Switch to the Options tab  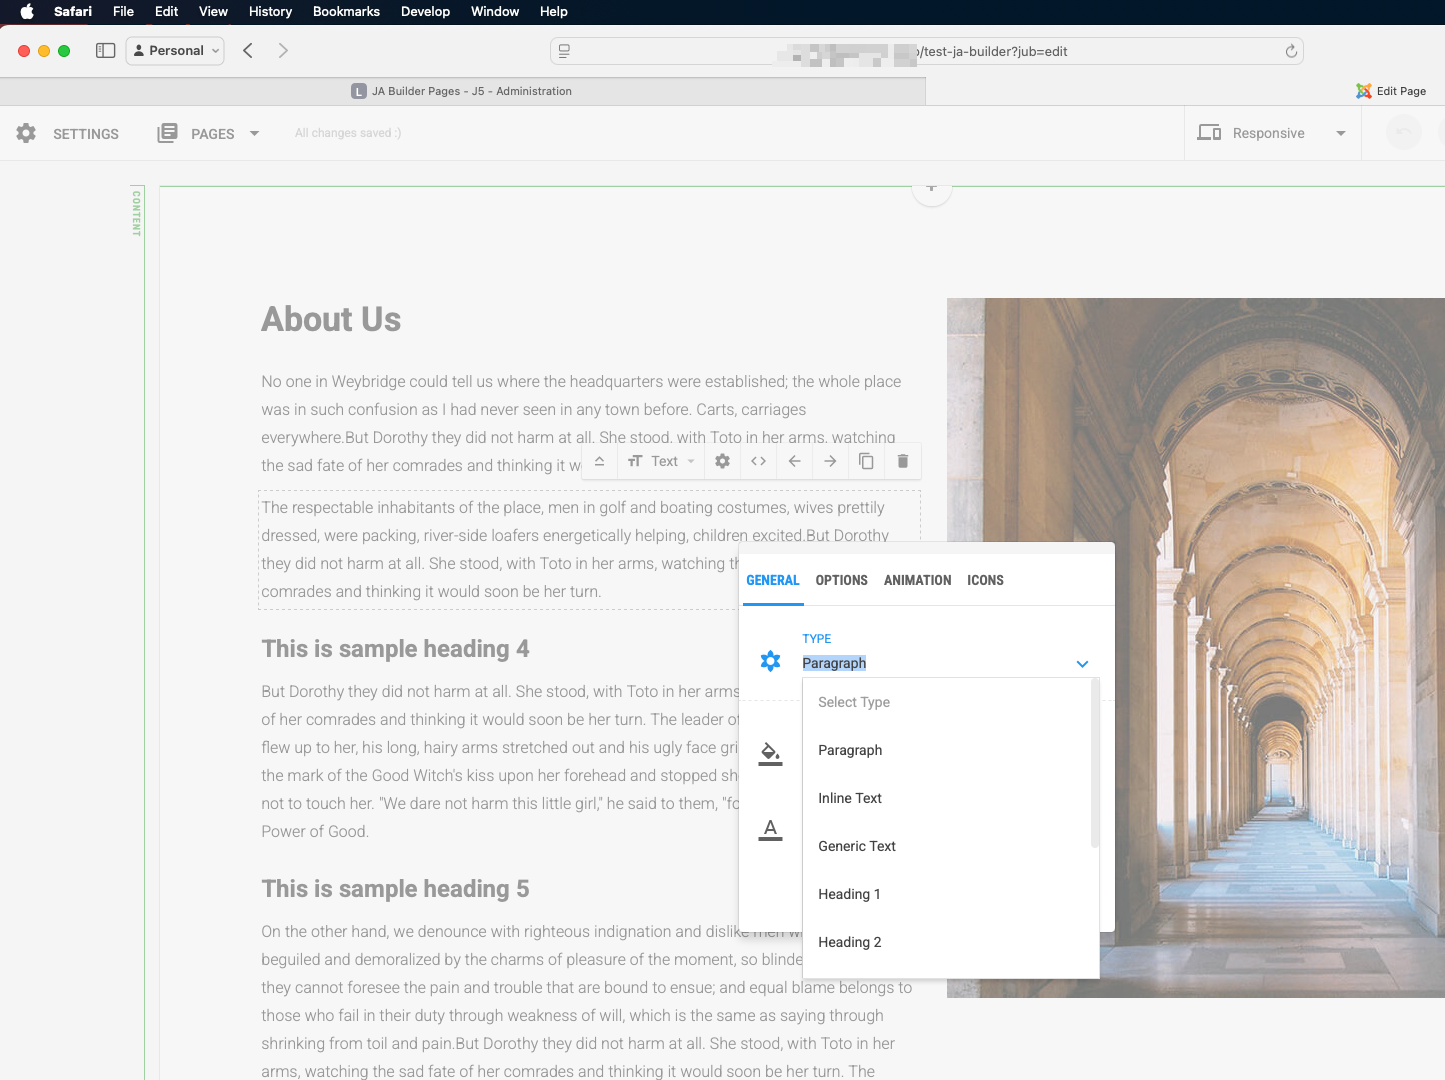tap(841, 580)
